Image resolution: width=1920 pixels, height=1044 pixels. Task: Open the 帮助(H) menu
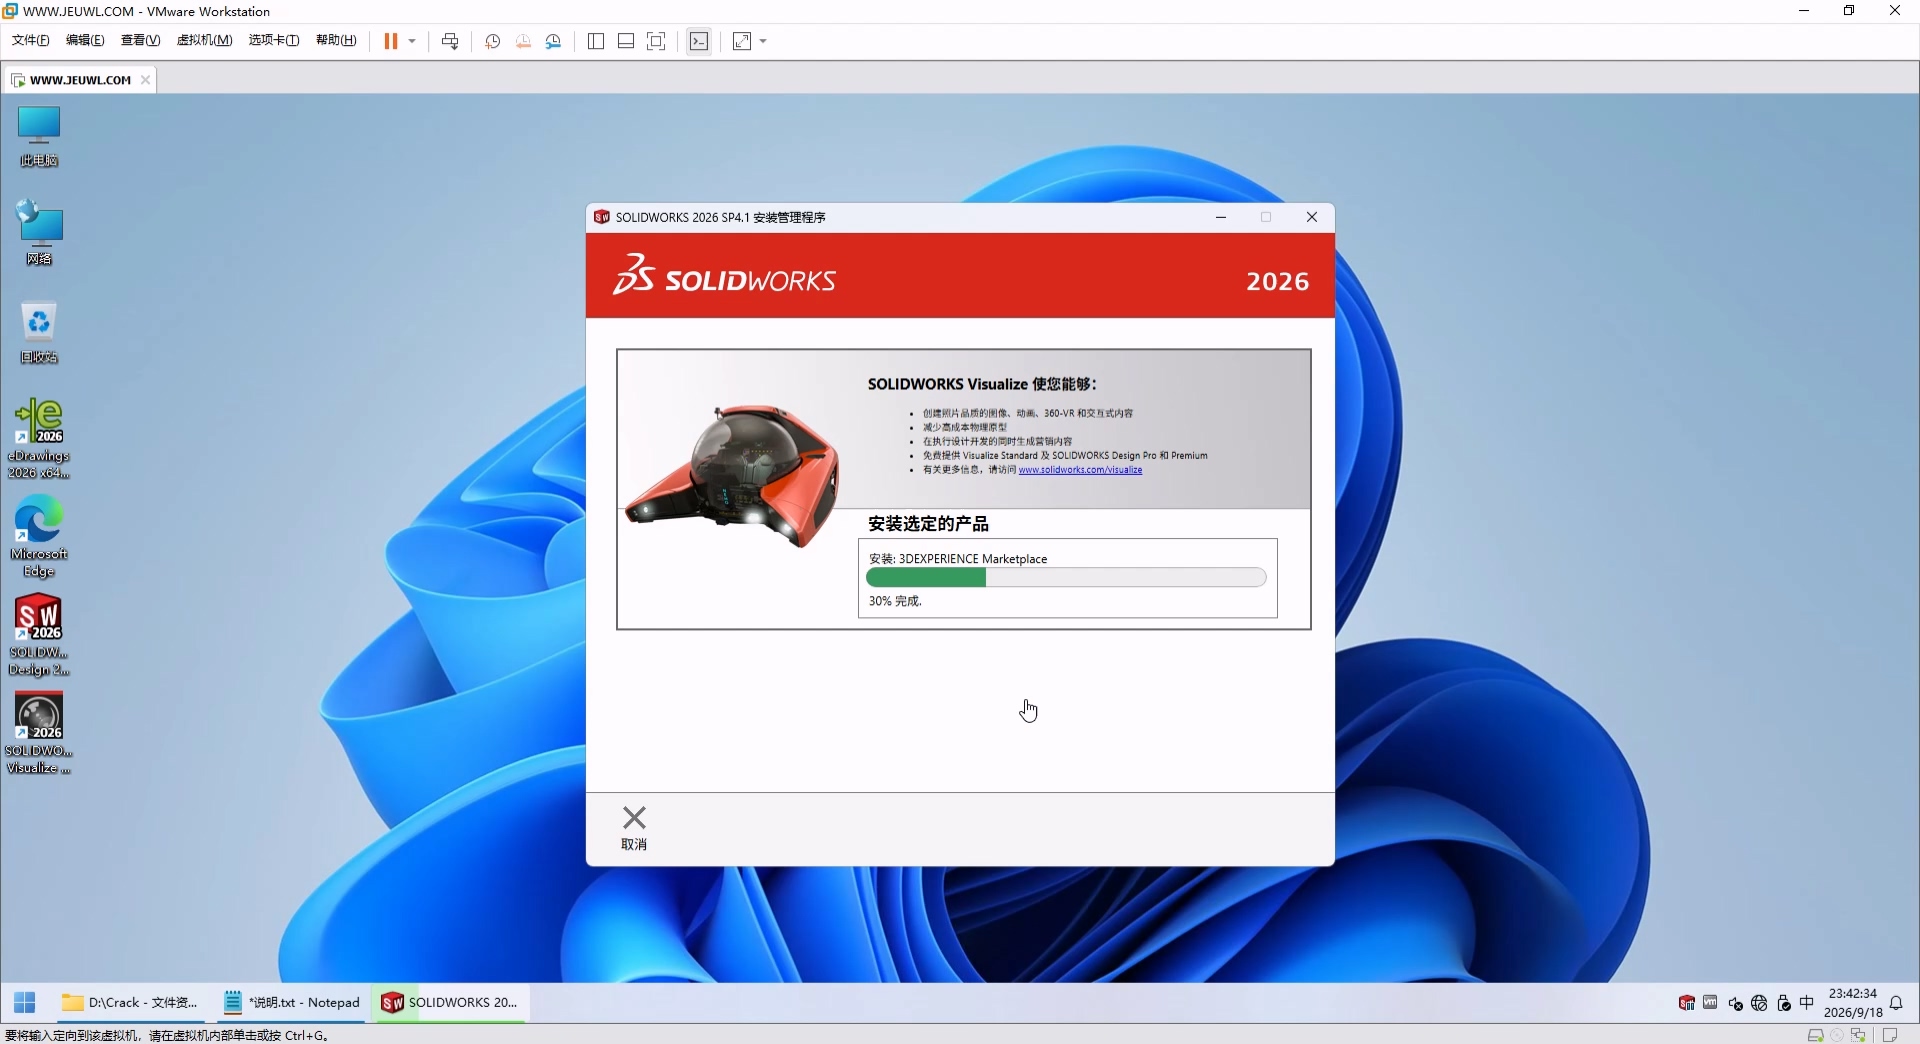click(336, 40)
